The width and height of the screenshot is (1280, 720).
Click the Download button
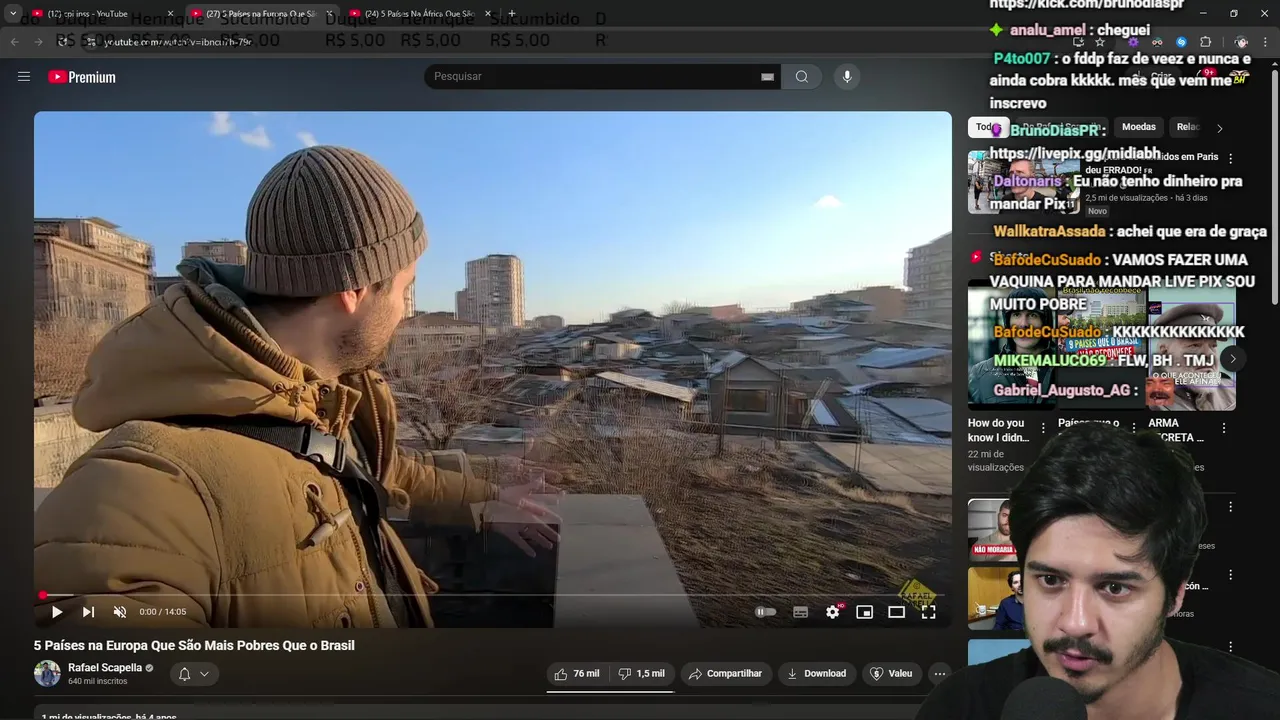click(816, 674)
